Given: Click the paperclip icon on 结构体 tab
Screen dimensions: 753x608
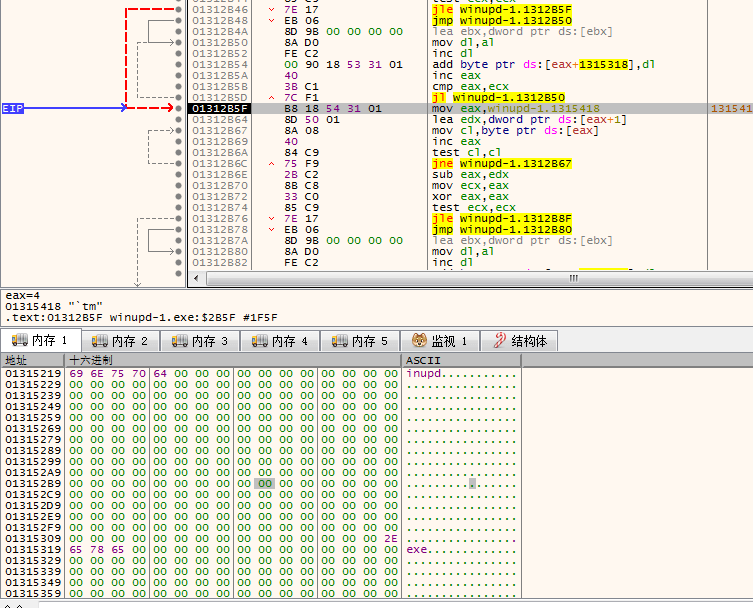Looking at the screenshot, I should [500, 340].
